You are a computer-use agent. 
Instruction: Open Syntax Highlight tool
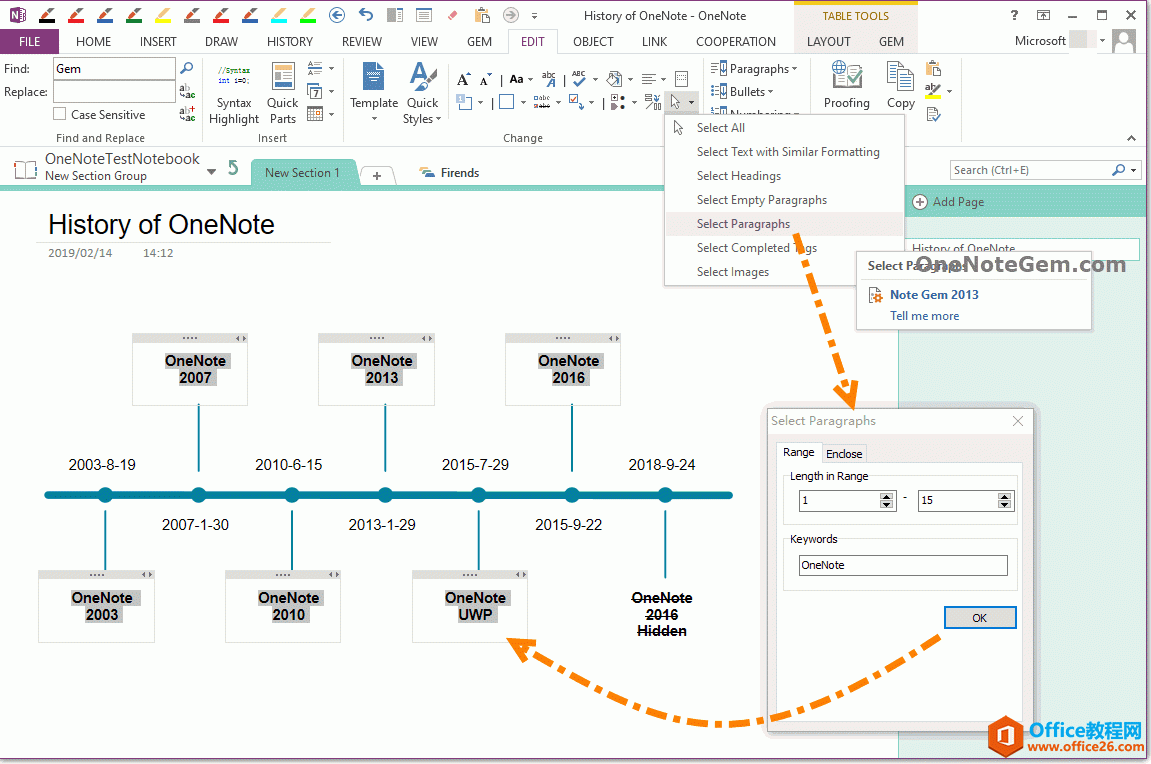tap(233, 94)
